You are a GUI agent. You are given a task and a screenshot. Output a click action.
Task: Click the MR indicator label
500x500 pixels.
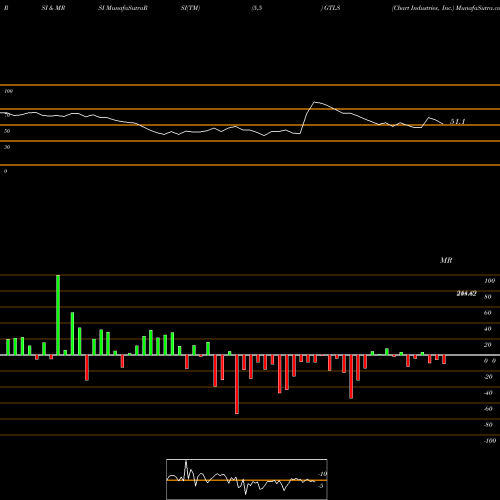[x=446, y=260]
